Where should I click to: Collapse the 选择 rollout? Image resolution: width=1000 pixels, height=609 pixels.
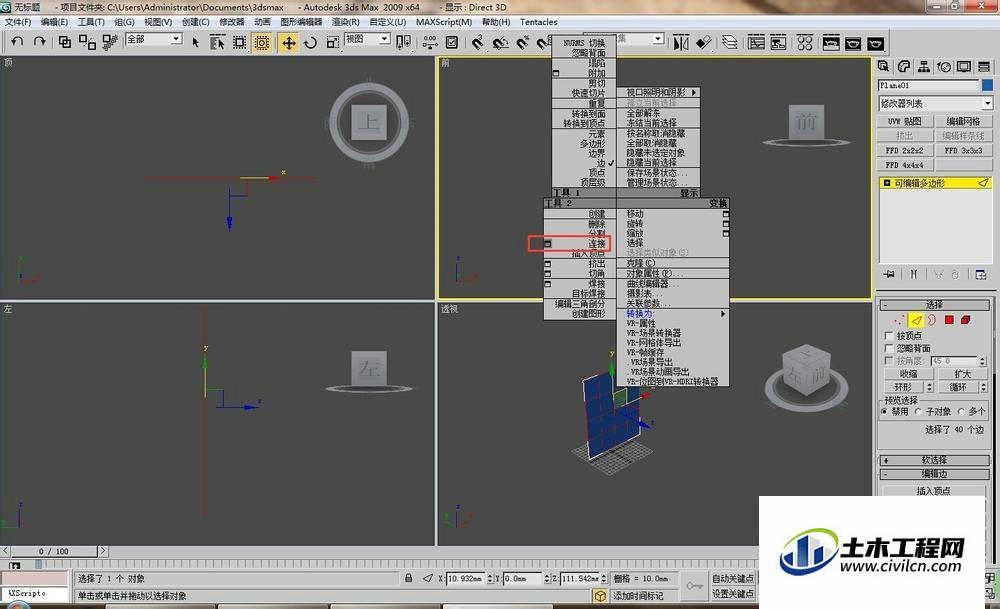pos(934,305)
